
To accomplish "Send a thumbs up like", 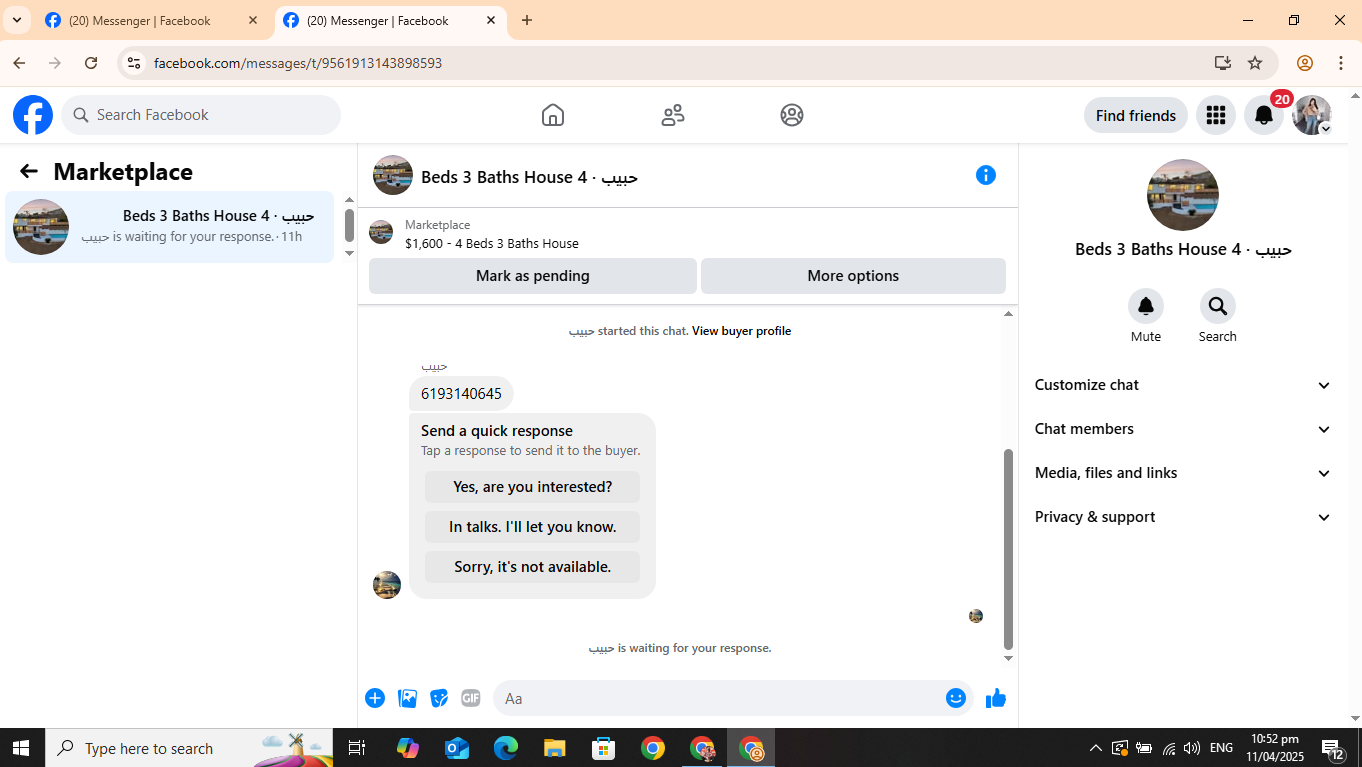I will pos(996,698).
